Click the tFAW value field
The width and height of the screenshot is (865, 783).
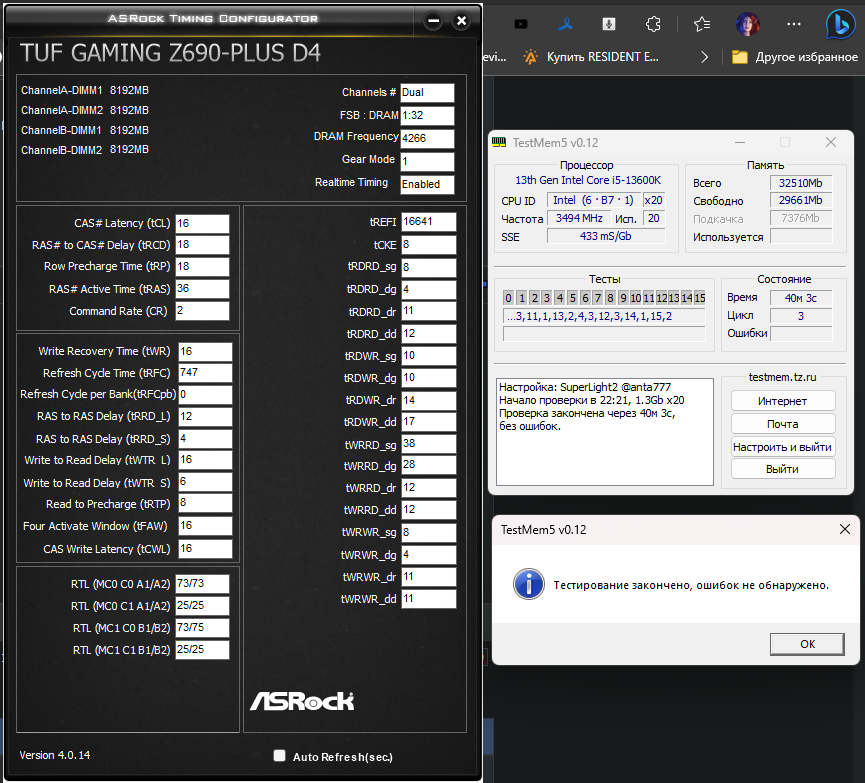(x=205, y=526)
